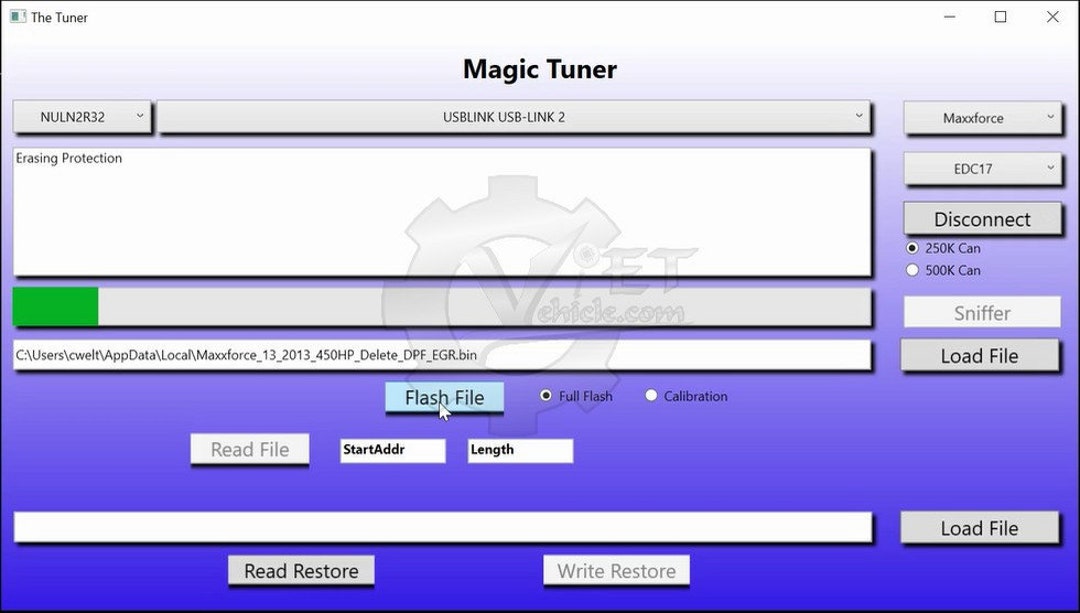Close The Tuner window
1080x613 pixels.
(x=1052, y=17)
